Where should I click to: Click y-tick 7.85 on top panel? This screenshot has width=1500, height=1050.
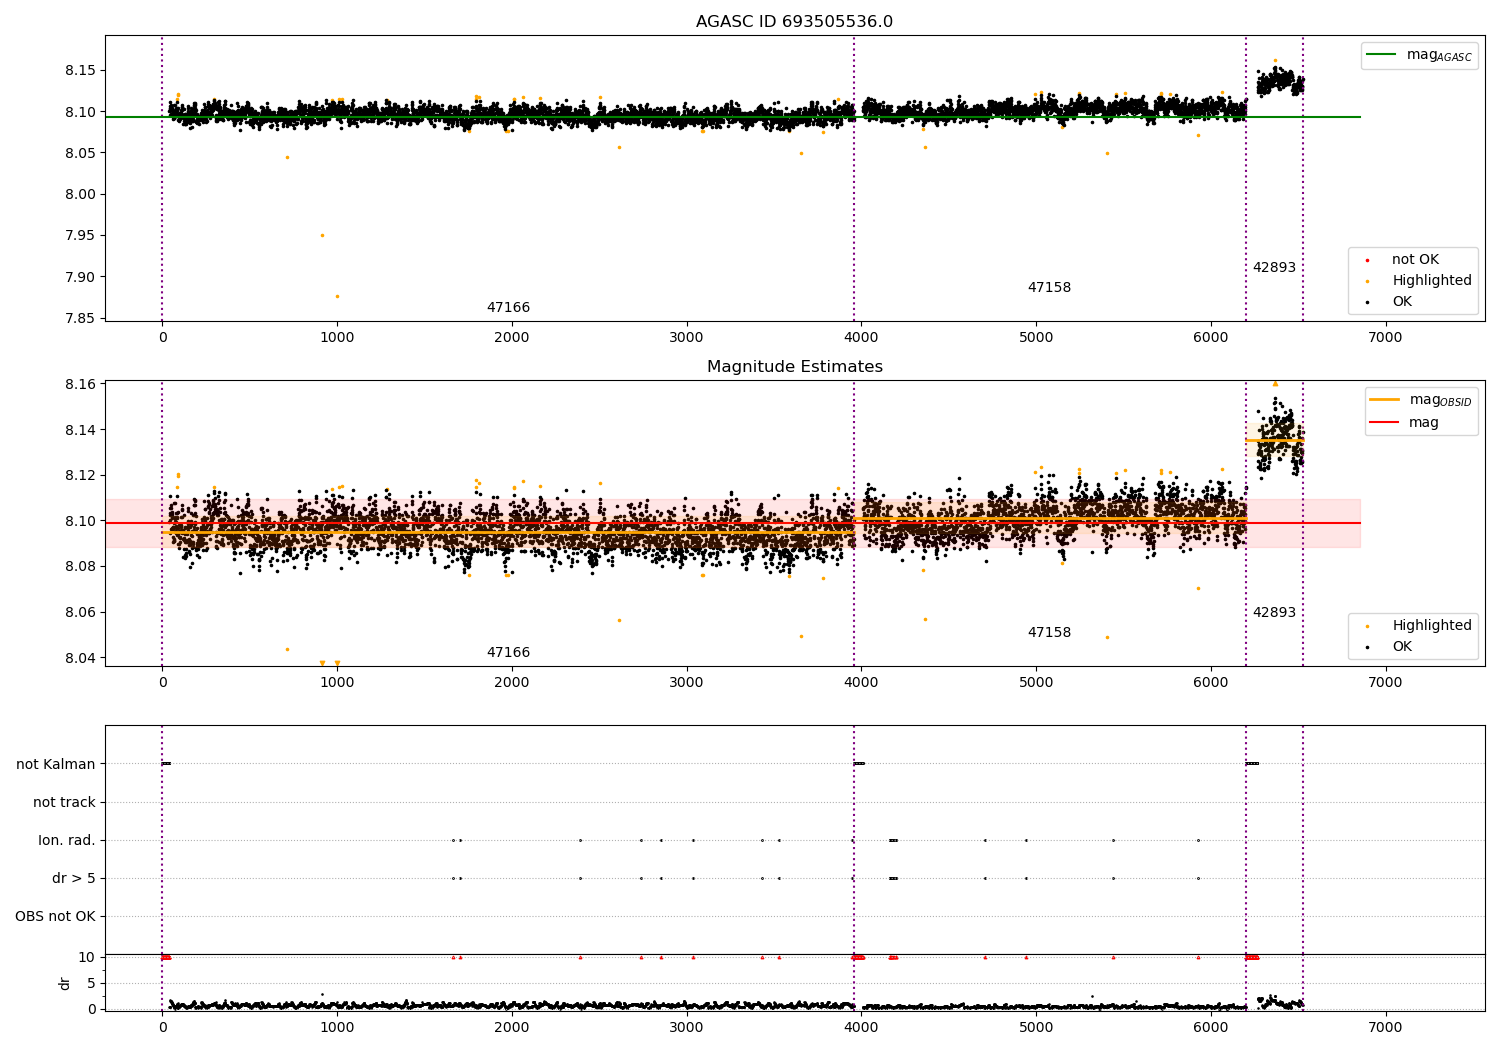(79, 319)
